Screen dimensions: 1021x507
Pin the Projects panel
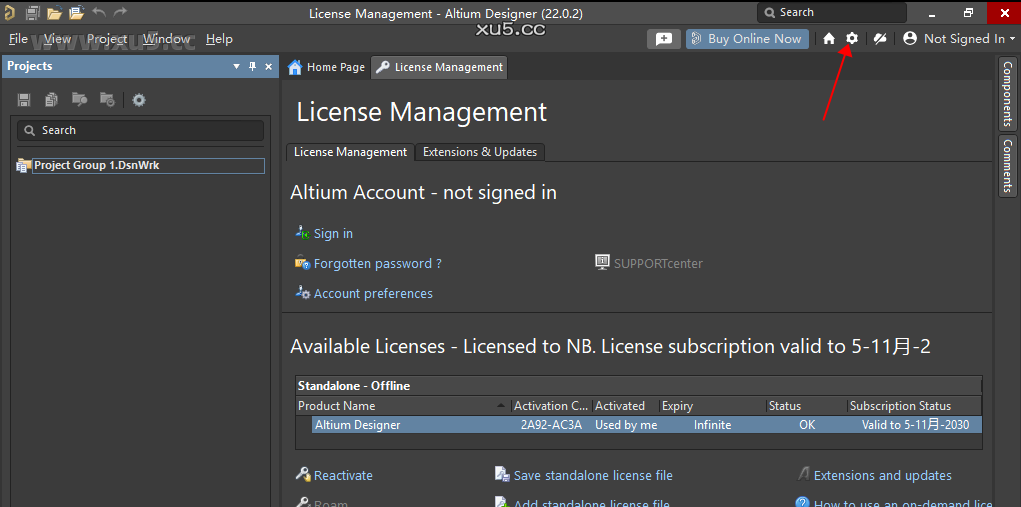[253, 66]
